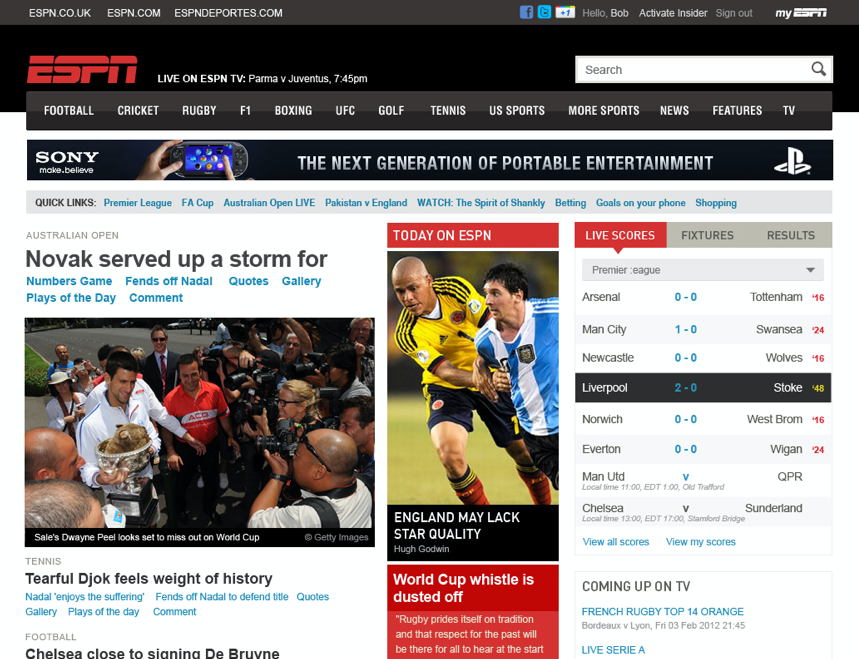Open the News menu item
The image size is (859, 659).
point(674,111)
